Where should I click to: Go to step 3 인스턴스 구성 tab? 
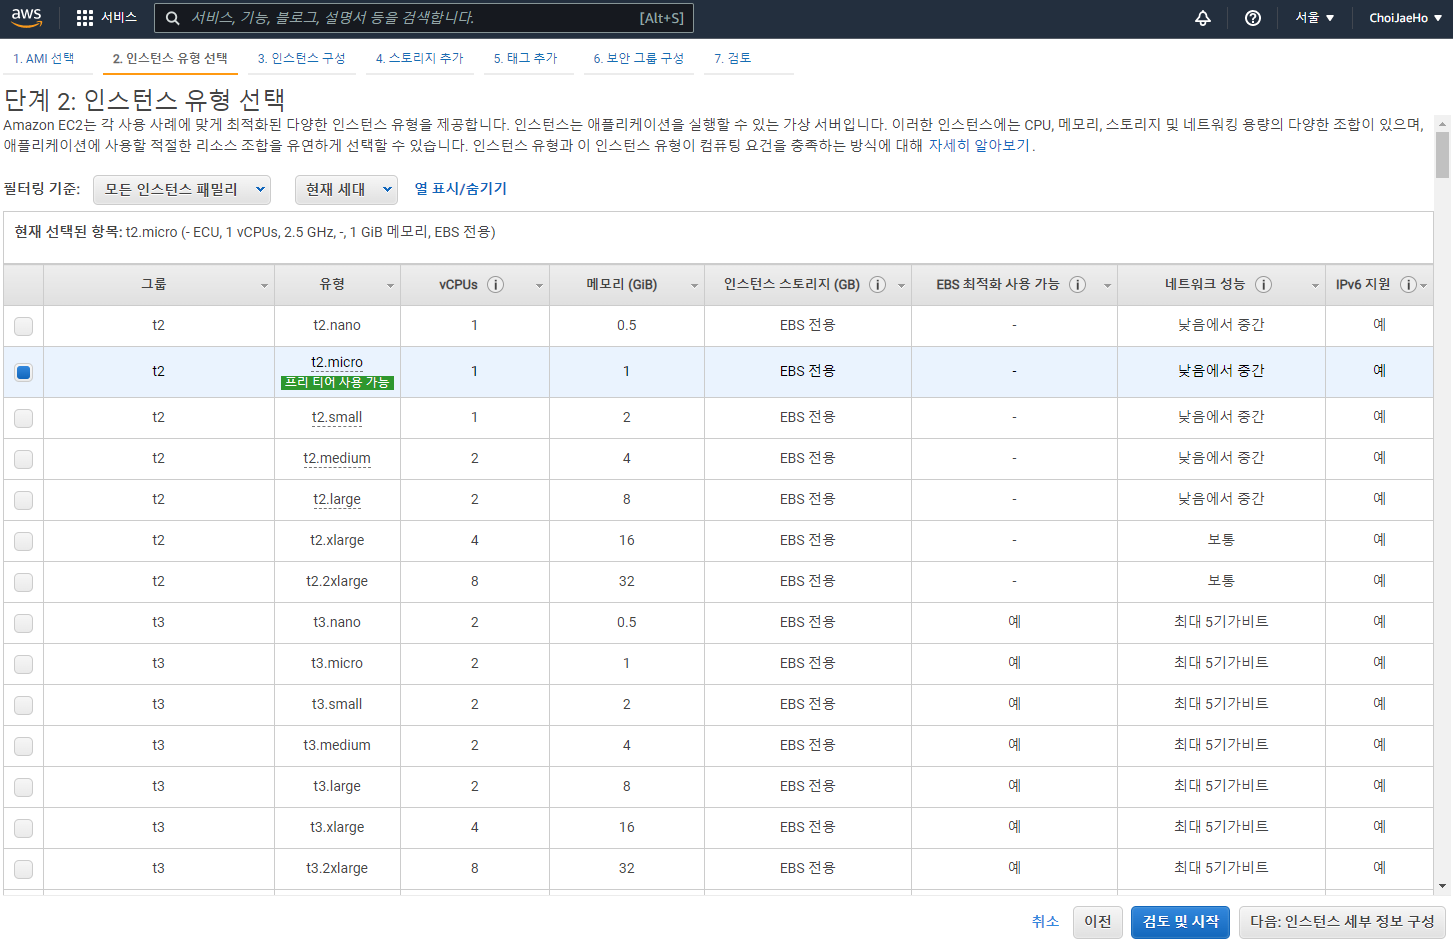click(301, 58)
